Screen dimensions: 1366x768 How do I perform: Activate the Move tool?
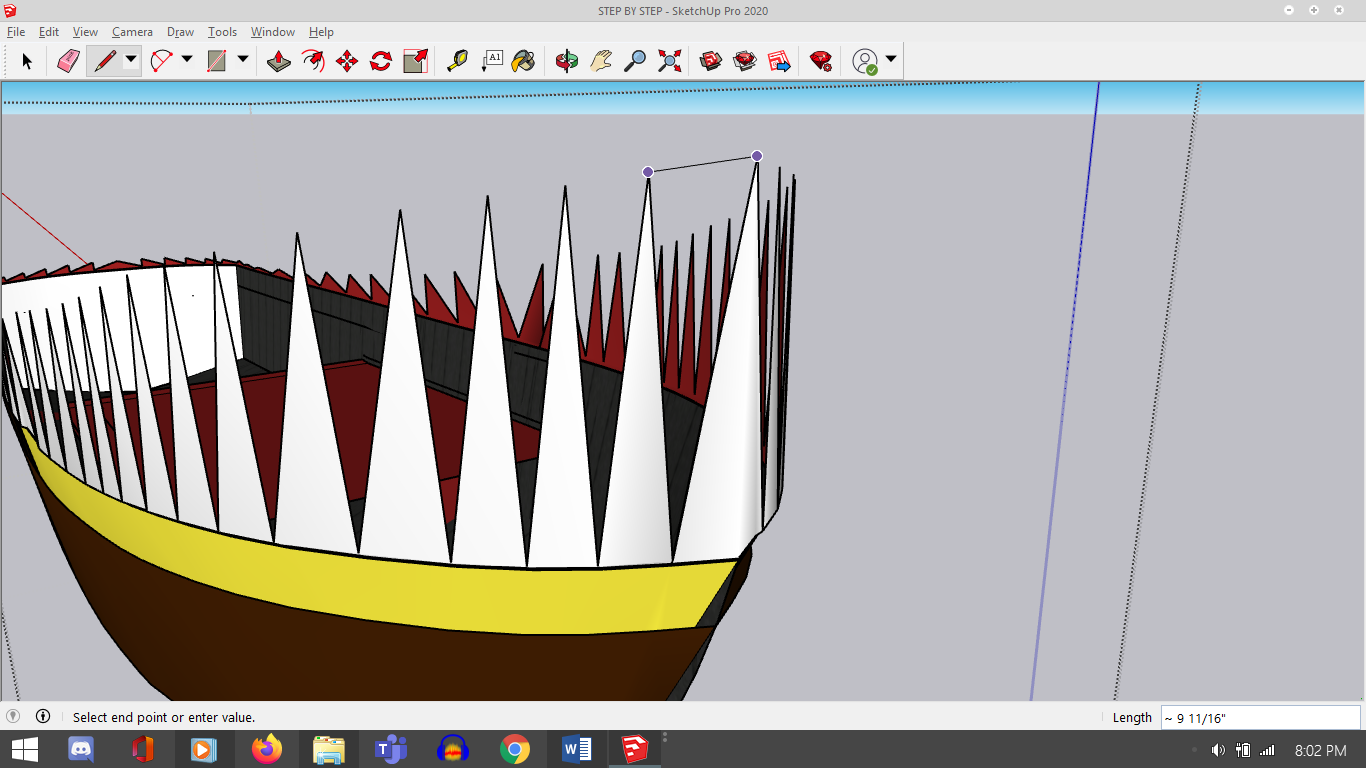coord(347,61)
